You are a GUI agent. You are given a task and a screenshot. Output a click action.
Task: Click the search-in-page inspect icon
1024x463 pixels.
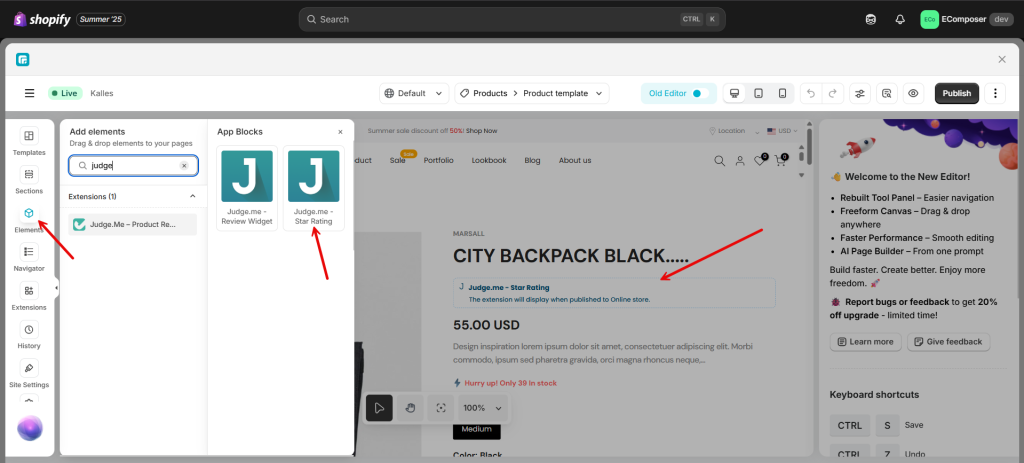(887, 93)
